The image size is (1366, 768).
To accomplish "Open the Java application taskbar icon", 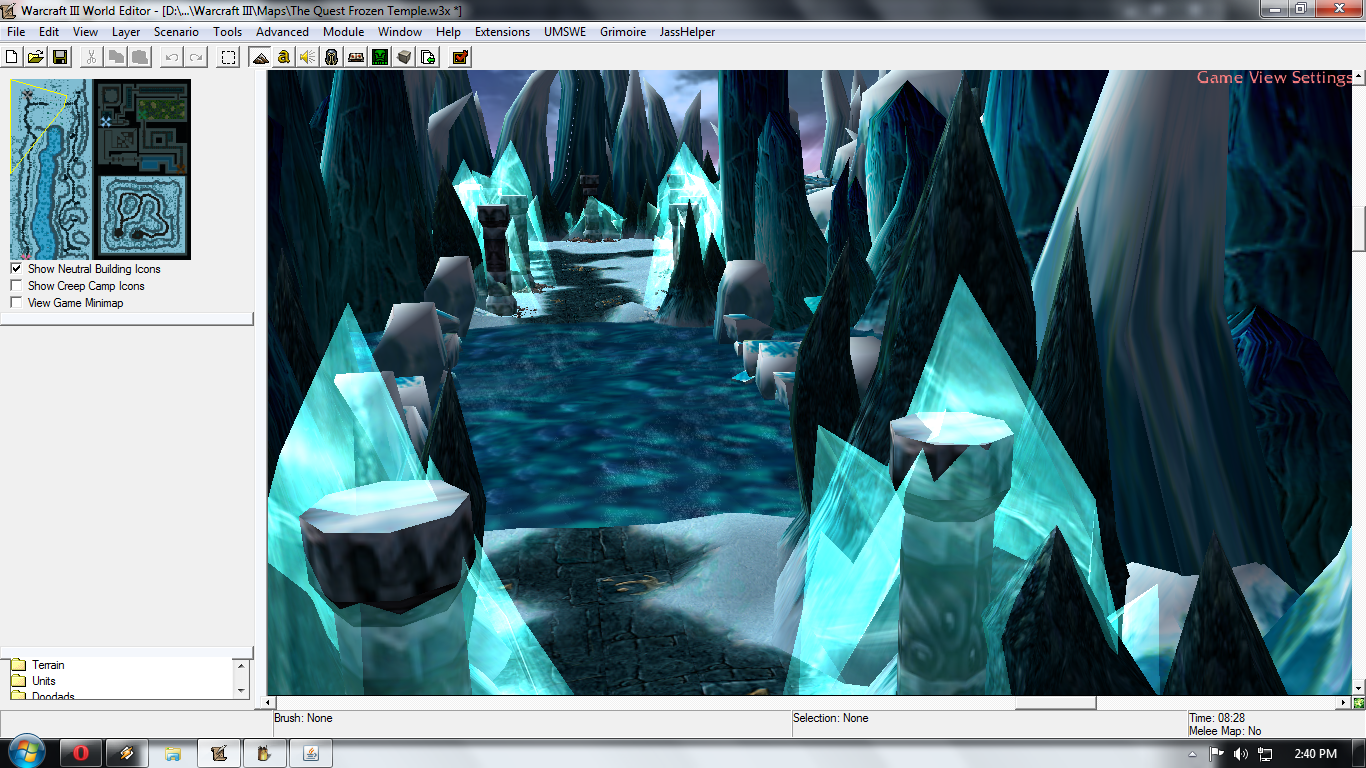I will pyautogui.click(x=311, y=753).
